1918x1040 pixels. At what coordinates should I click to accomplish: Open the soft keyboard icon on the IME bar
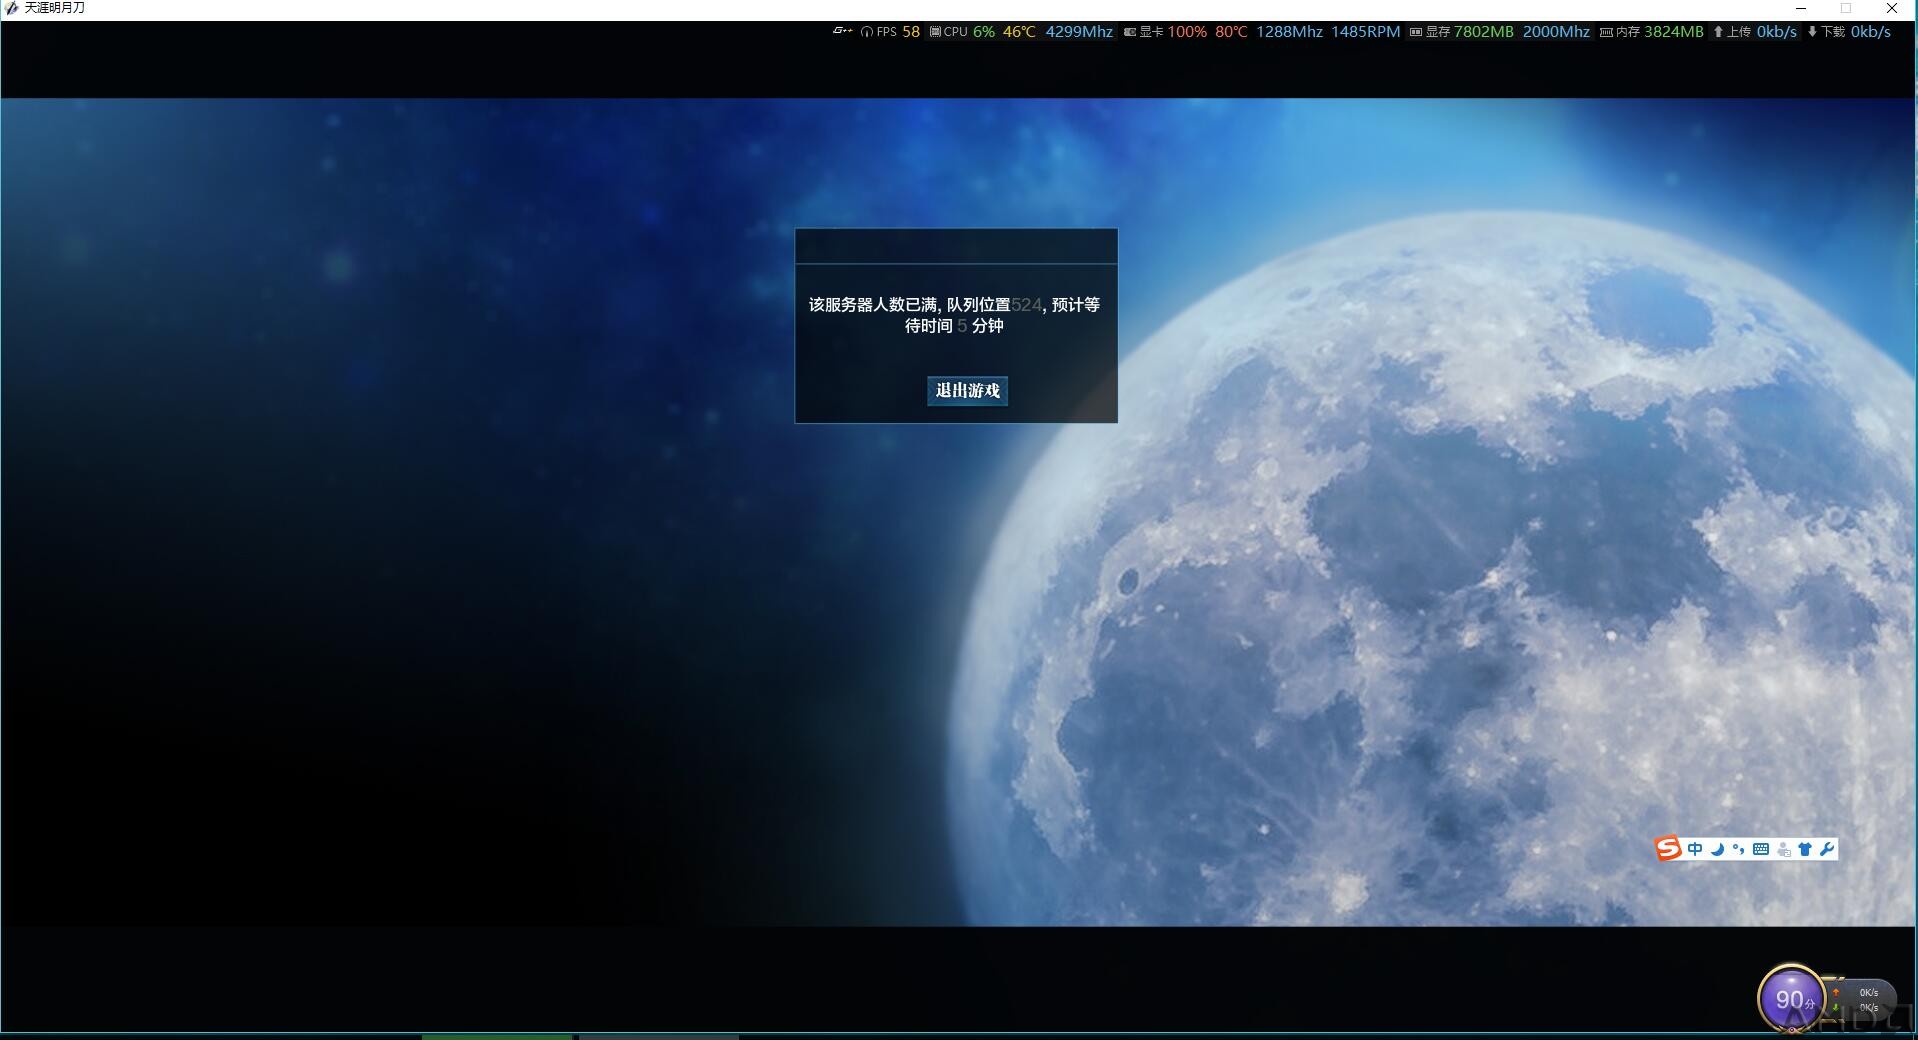[1761, 849]
